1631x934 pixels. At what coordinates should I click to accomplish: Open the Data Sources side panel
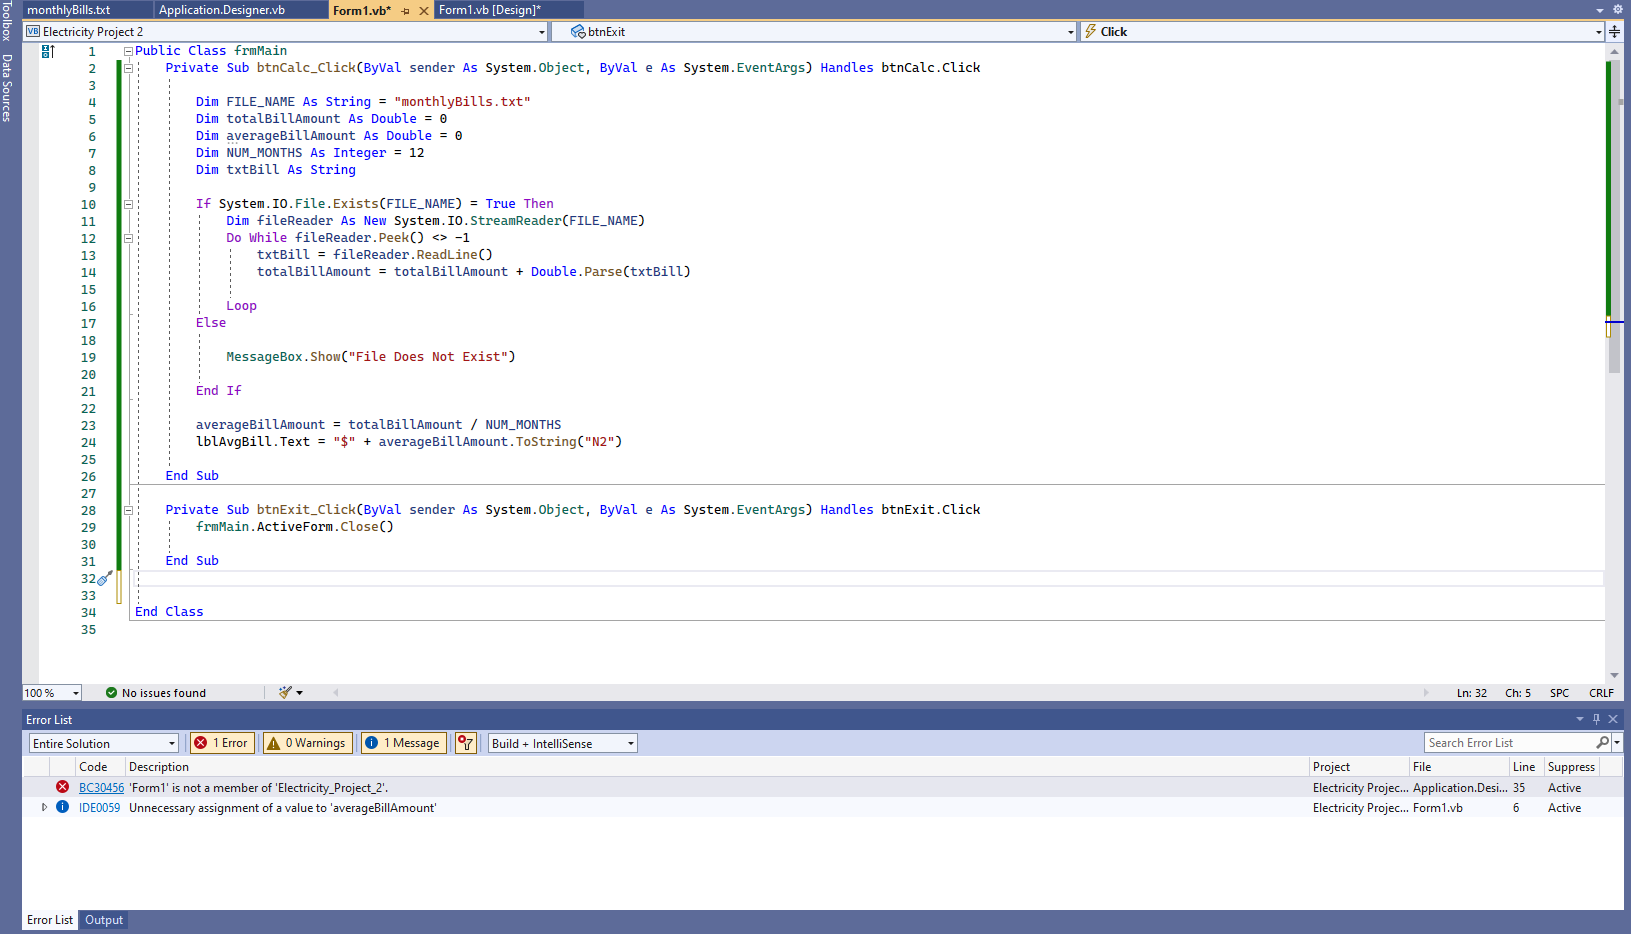pos(7,88)
